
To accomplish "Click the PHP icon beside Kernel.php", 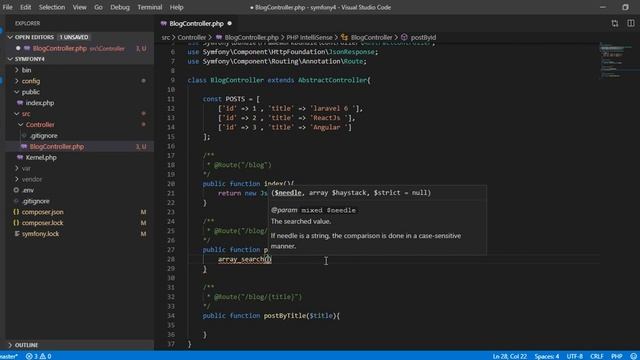I will point(20,157).
